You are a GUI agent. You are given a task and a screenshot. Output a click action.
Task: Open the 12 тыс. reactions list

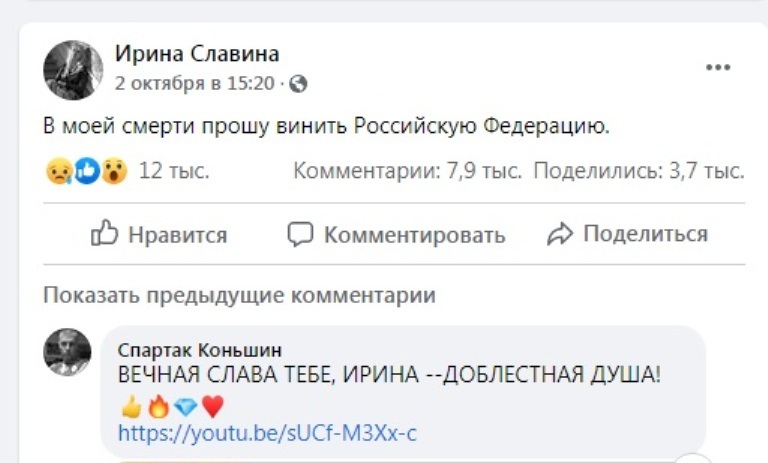tap(173, 172)
